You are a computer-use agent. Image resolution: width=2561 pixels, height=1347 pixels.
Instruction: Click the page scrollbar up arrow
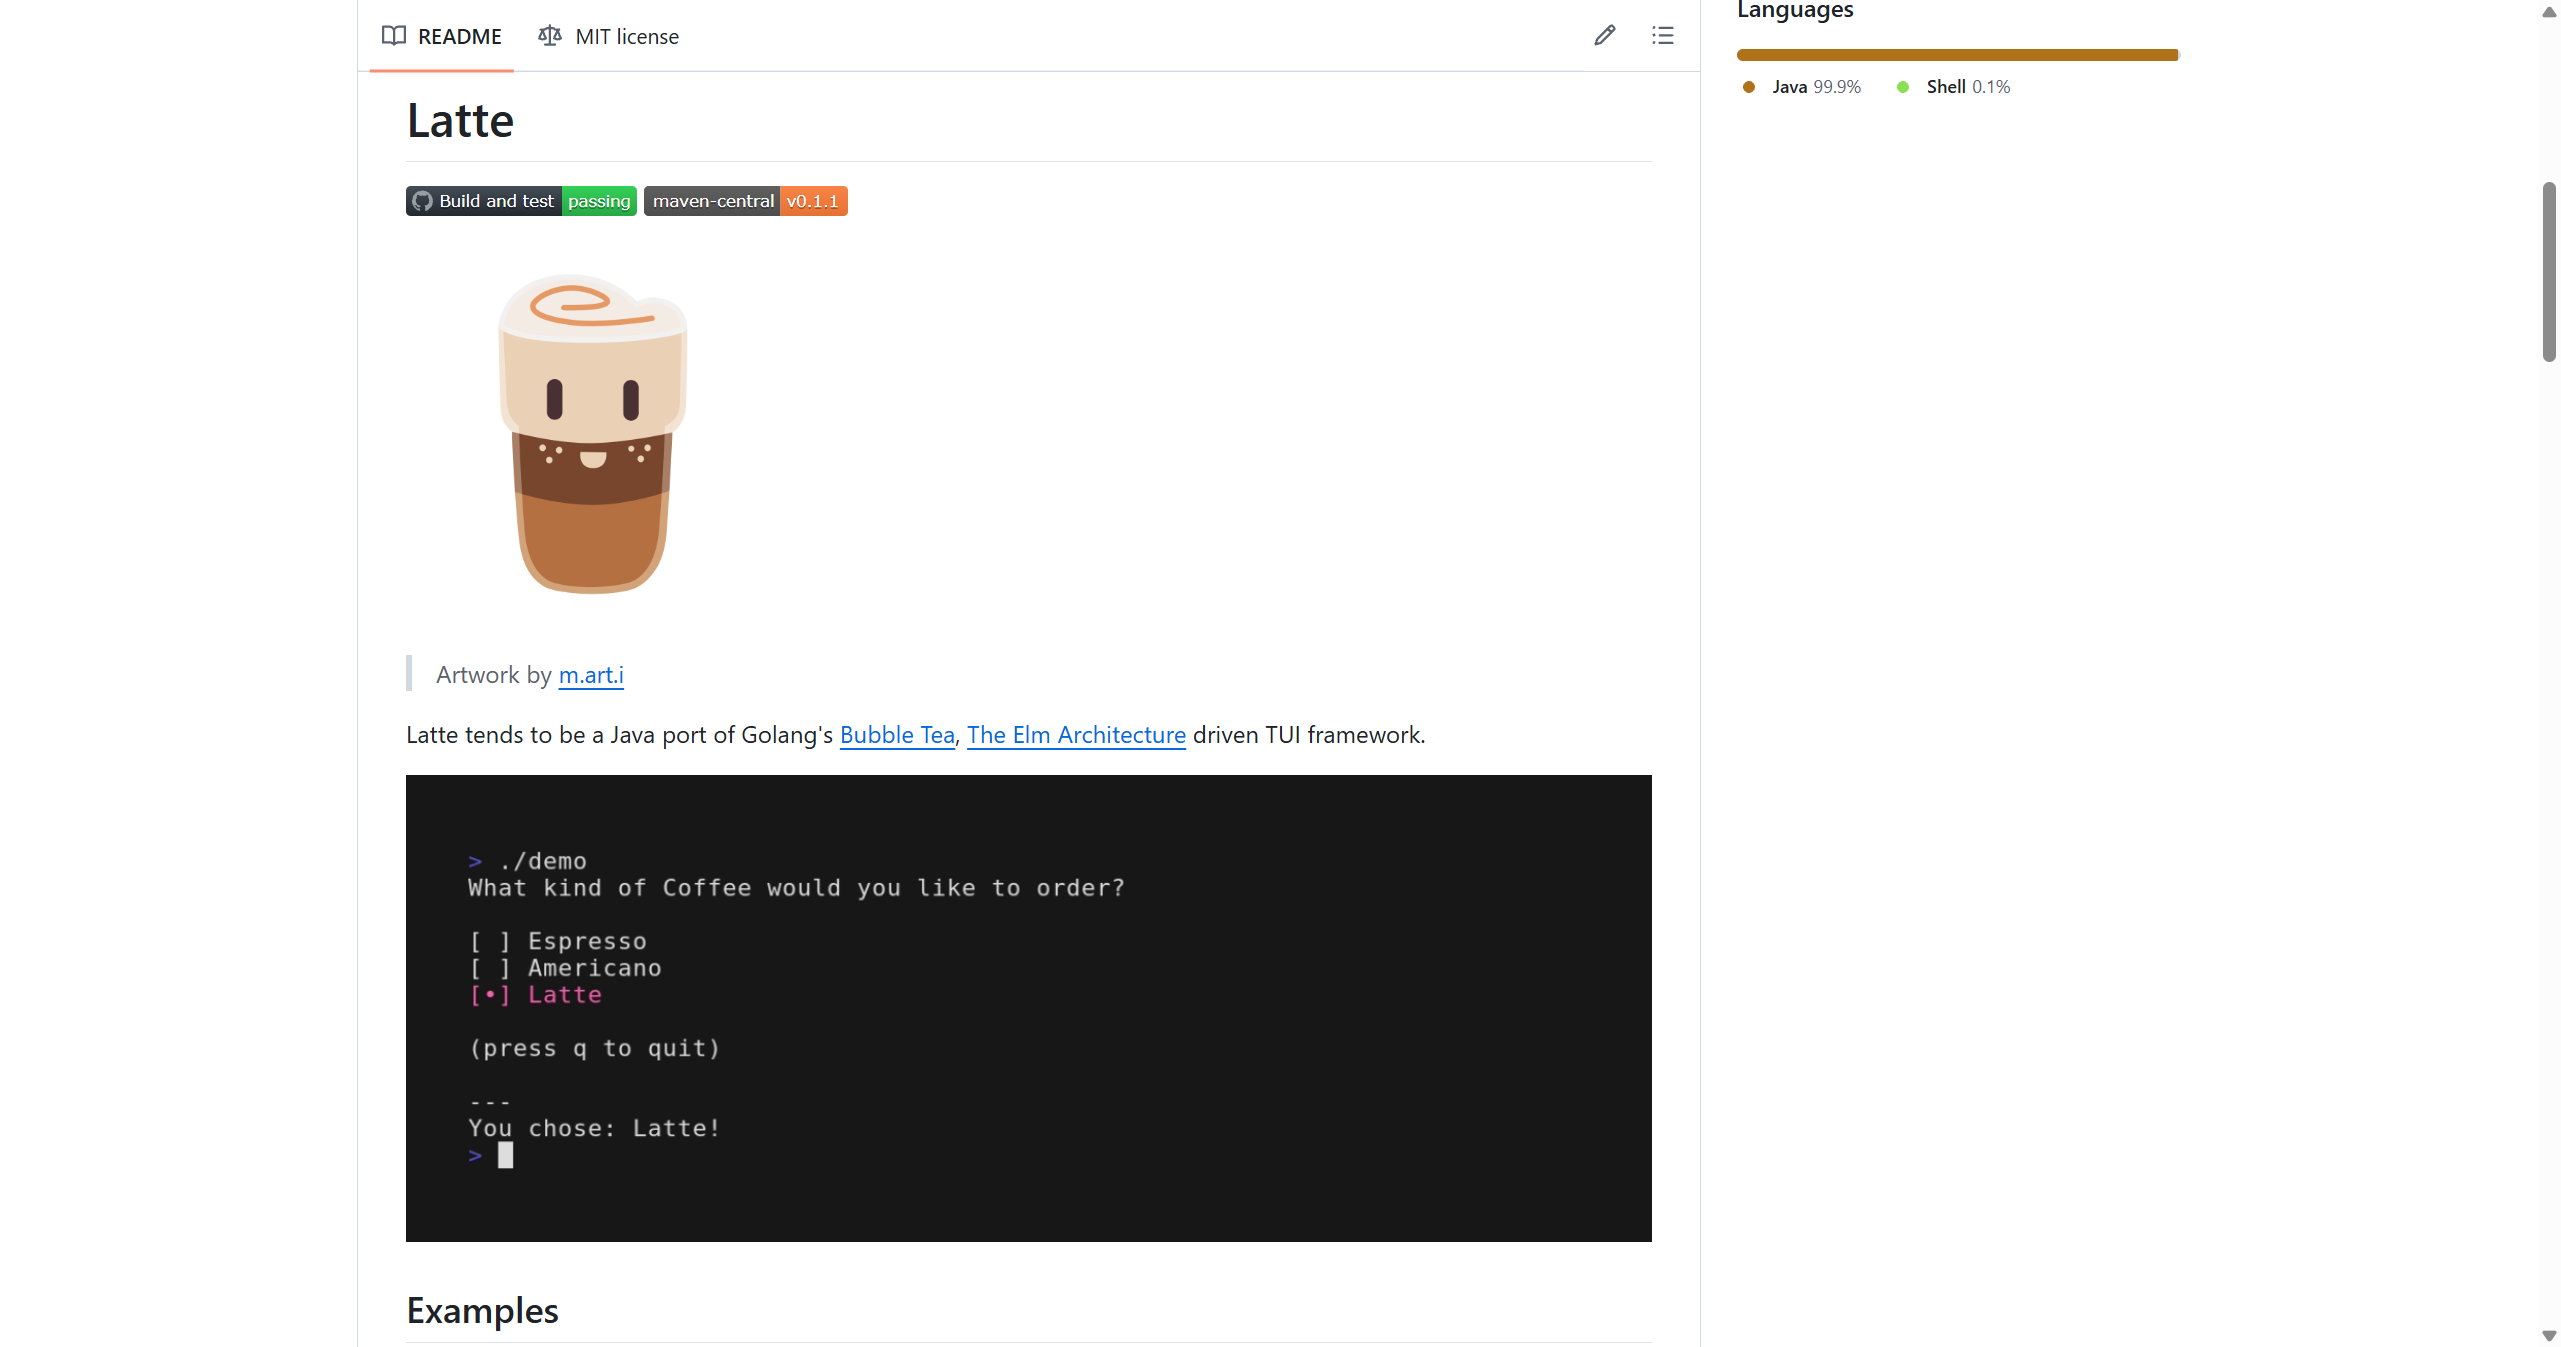pyautogui.click(x=2548, y=12)
